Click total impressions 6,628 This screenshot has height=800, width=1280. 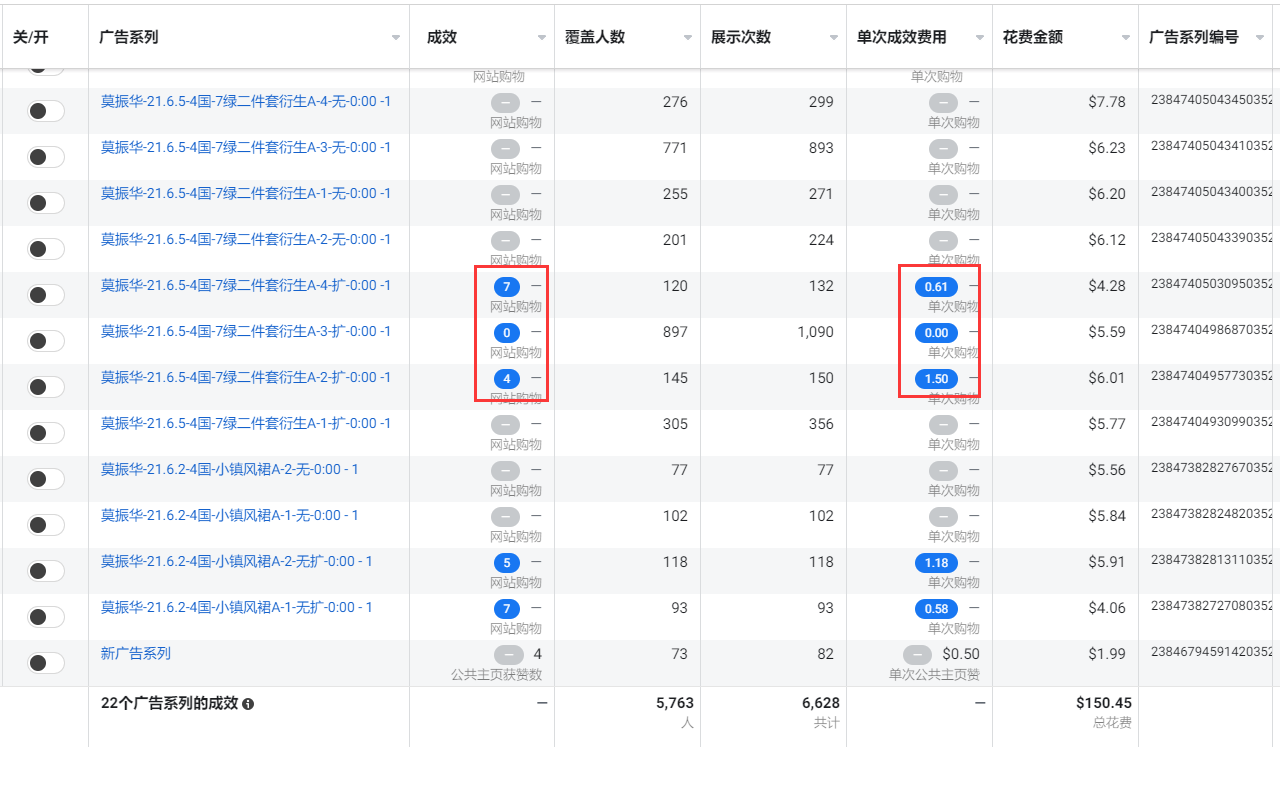(820, 704)
